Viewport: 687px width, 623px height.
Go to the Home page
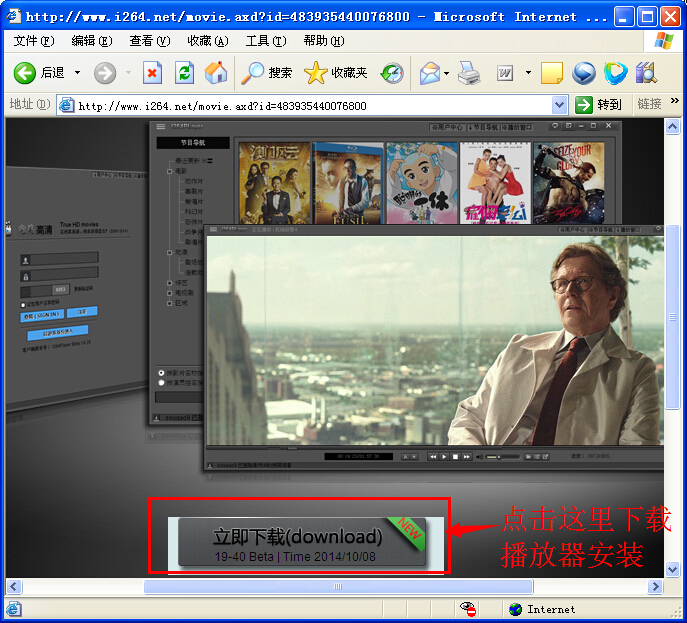click(216, 72)
